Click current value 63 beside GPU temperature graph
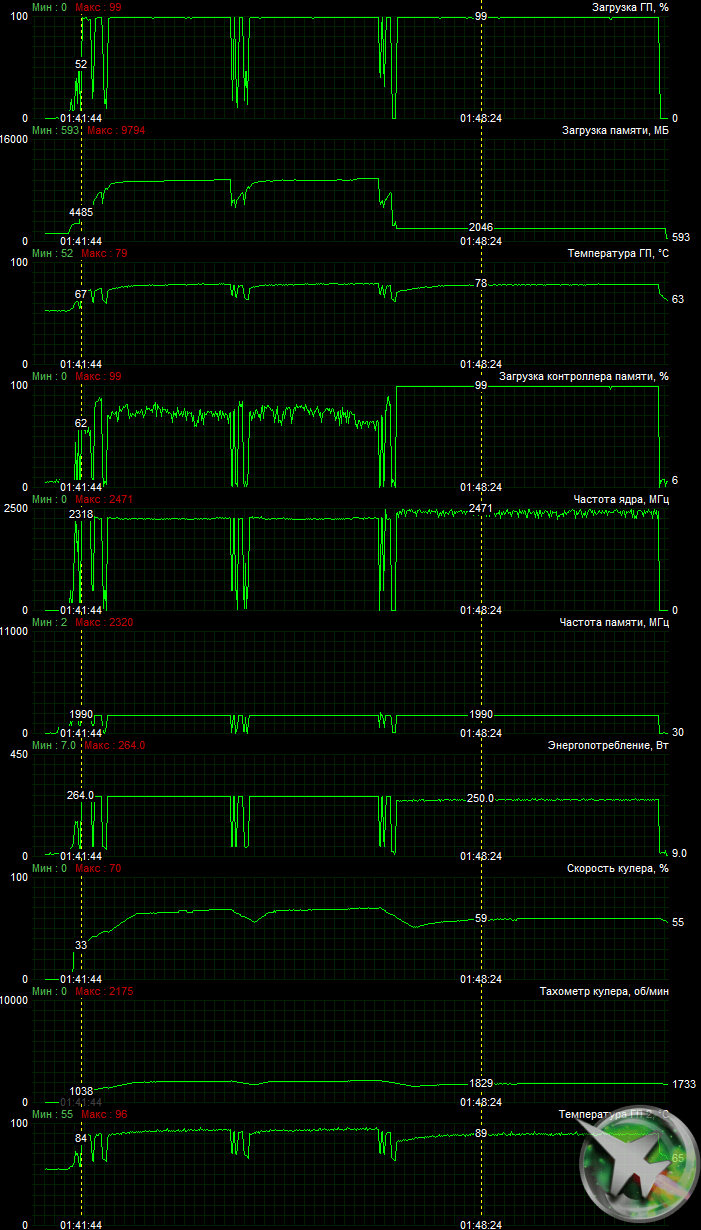This screenshot has width=701, height=1230. pos(678,299)
